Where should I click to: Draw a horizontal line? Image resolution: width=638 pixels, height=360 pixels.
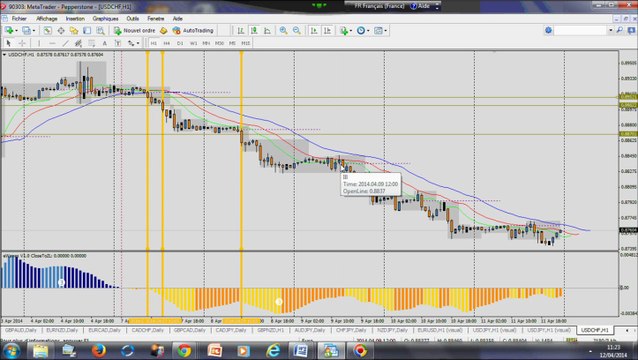click(52, 43)
